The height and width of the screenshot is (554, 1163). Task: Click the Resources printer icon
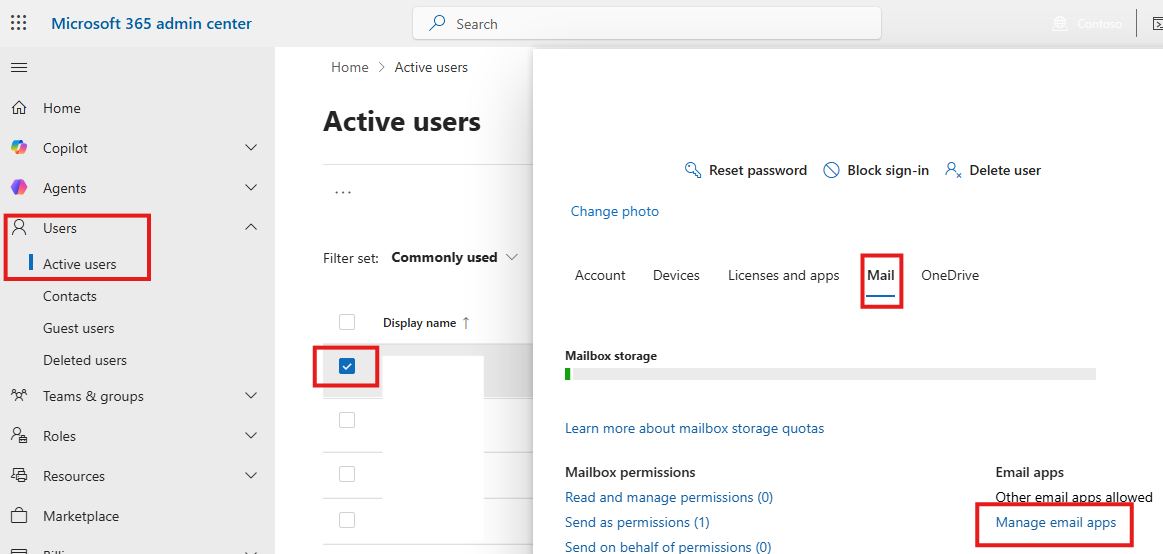pos(19,476)
